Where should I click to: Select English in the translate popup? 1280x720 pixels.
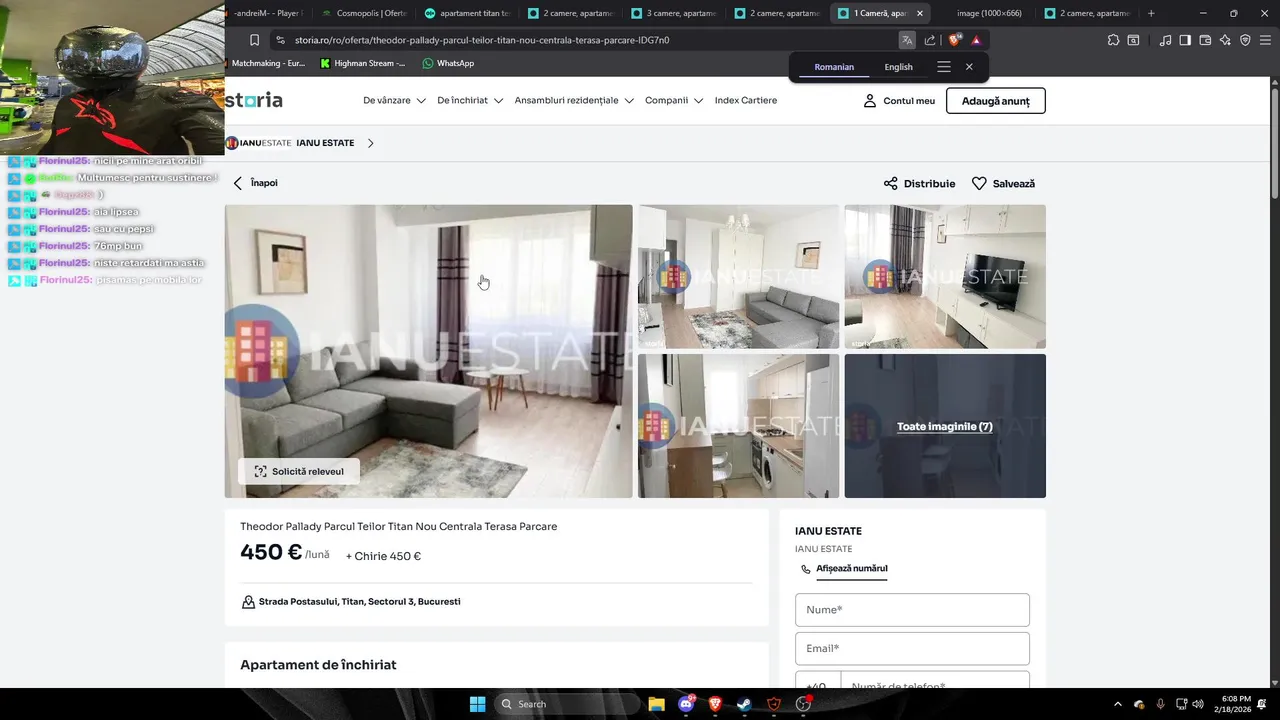[898, 67]
